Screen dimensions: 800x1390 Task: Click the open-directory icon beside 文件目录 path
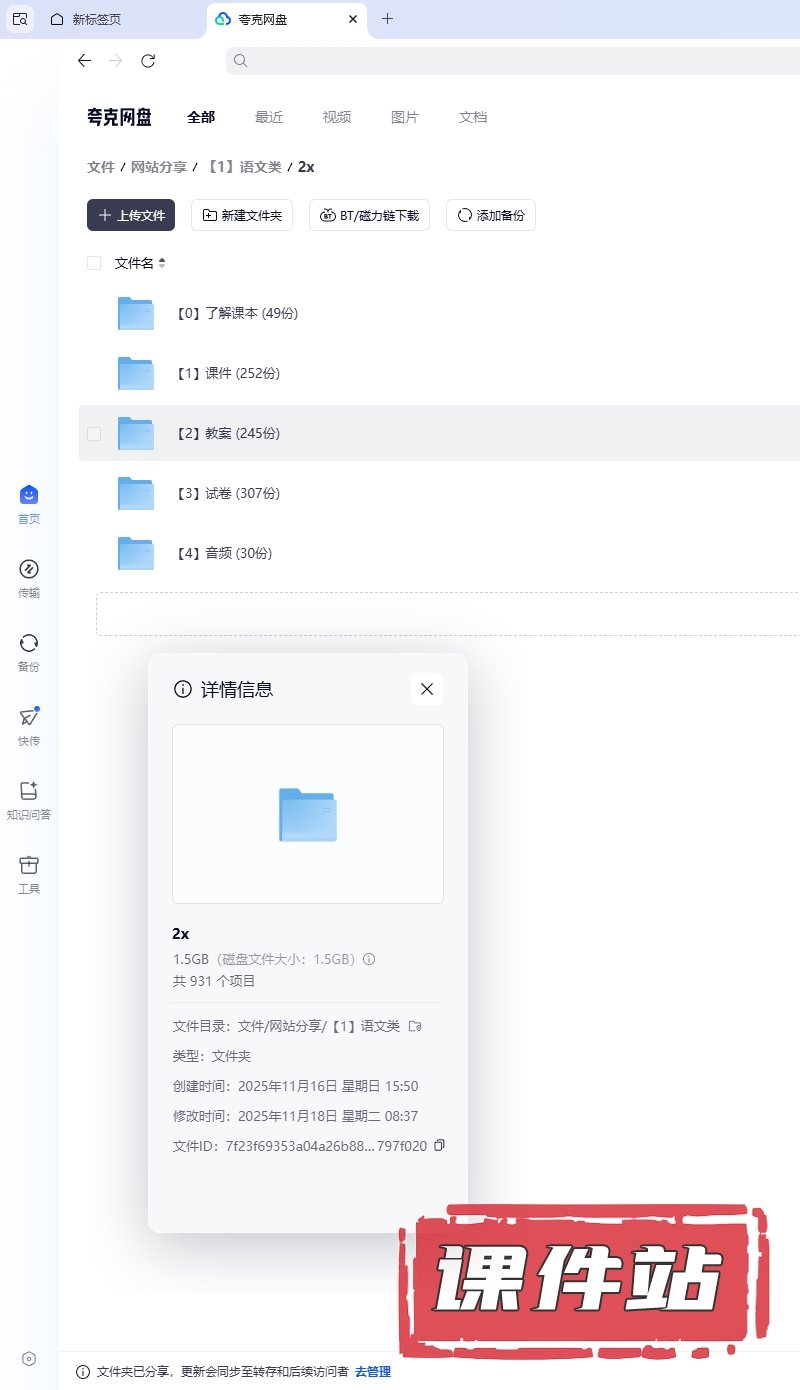tap(415, 1026)
